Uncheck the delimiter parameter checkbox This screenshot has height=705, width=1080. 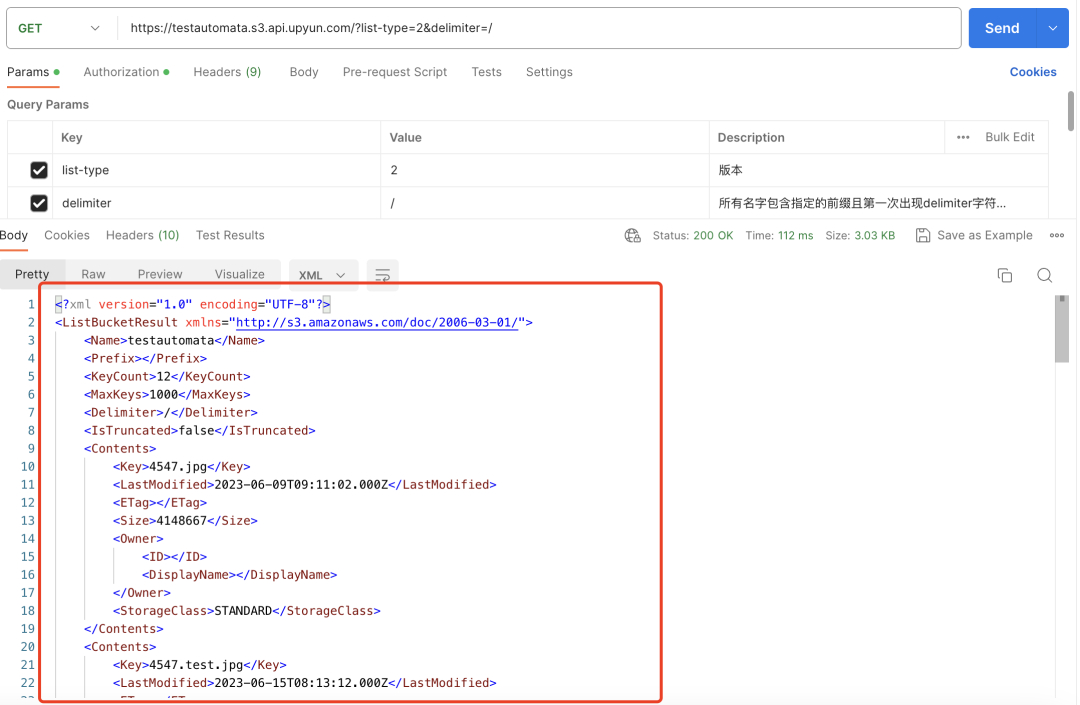click(x=39, y=203)
